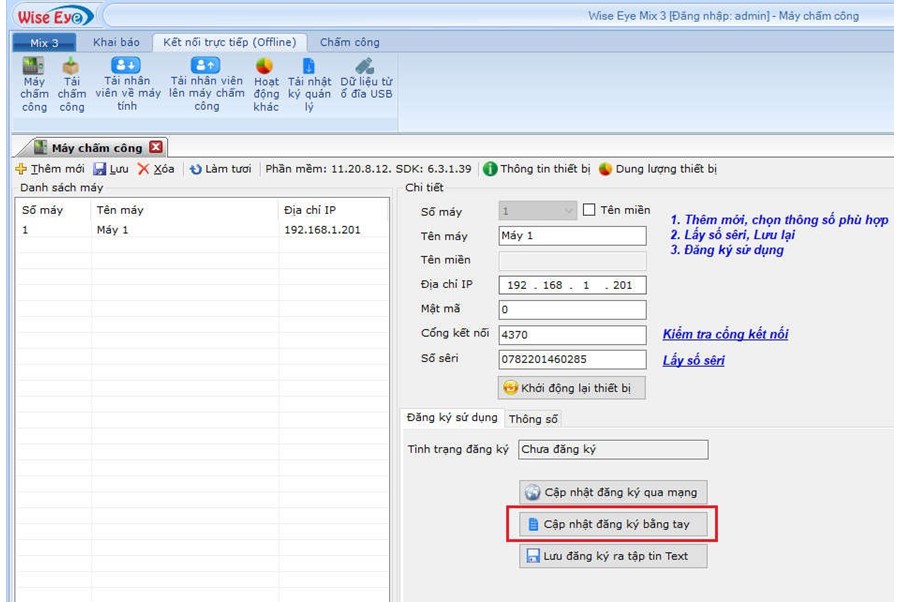Screen dimensions: 900x602
Task: Select Tải nhân viên lên máy chấm công
Action: pos(207,84)
